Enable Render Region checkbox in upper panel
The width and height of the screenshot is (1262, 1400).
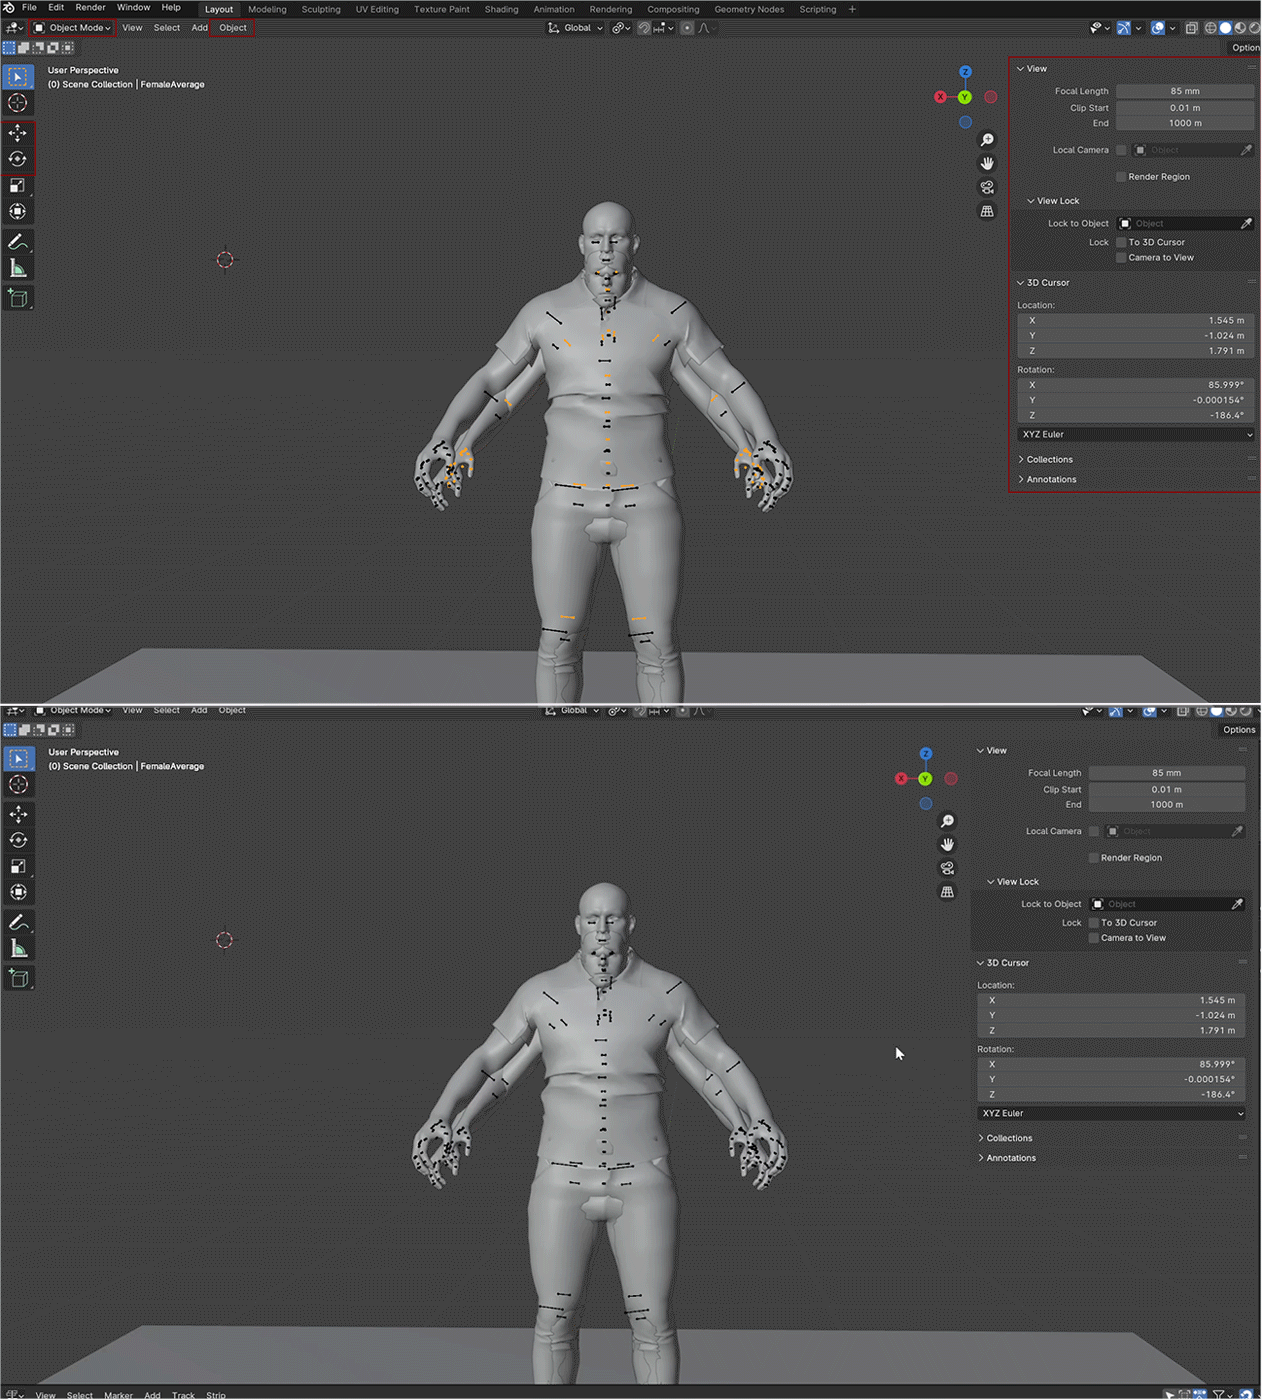pos(1121,177)
